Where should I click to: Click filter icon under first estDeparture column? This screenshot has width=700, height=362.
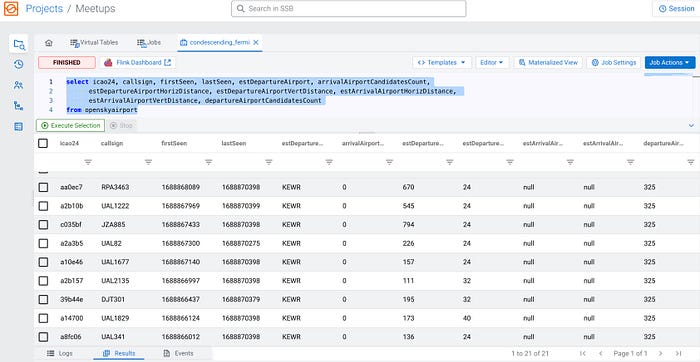[x=329, y=162]
